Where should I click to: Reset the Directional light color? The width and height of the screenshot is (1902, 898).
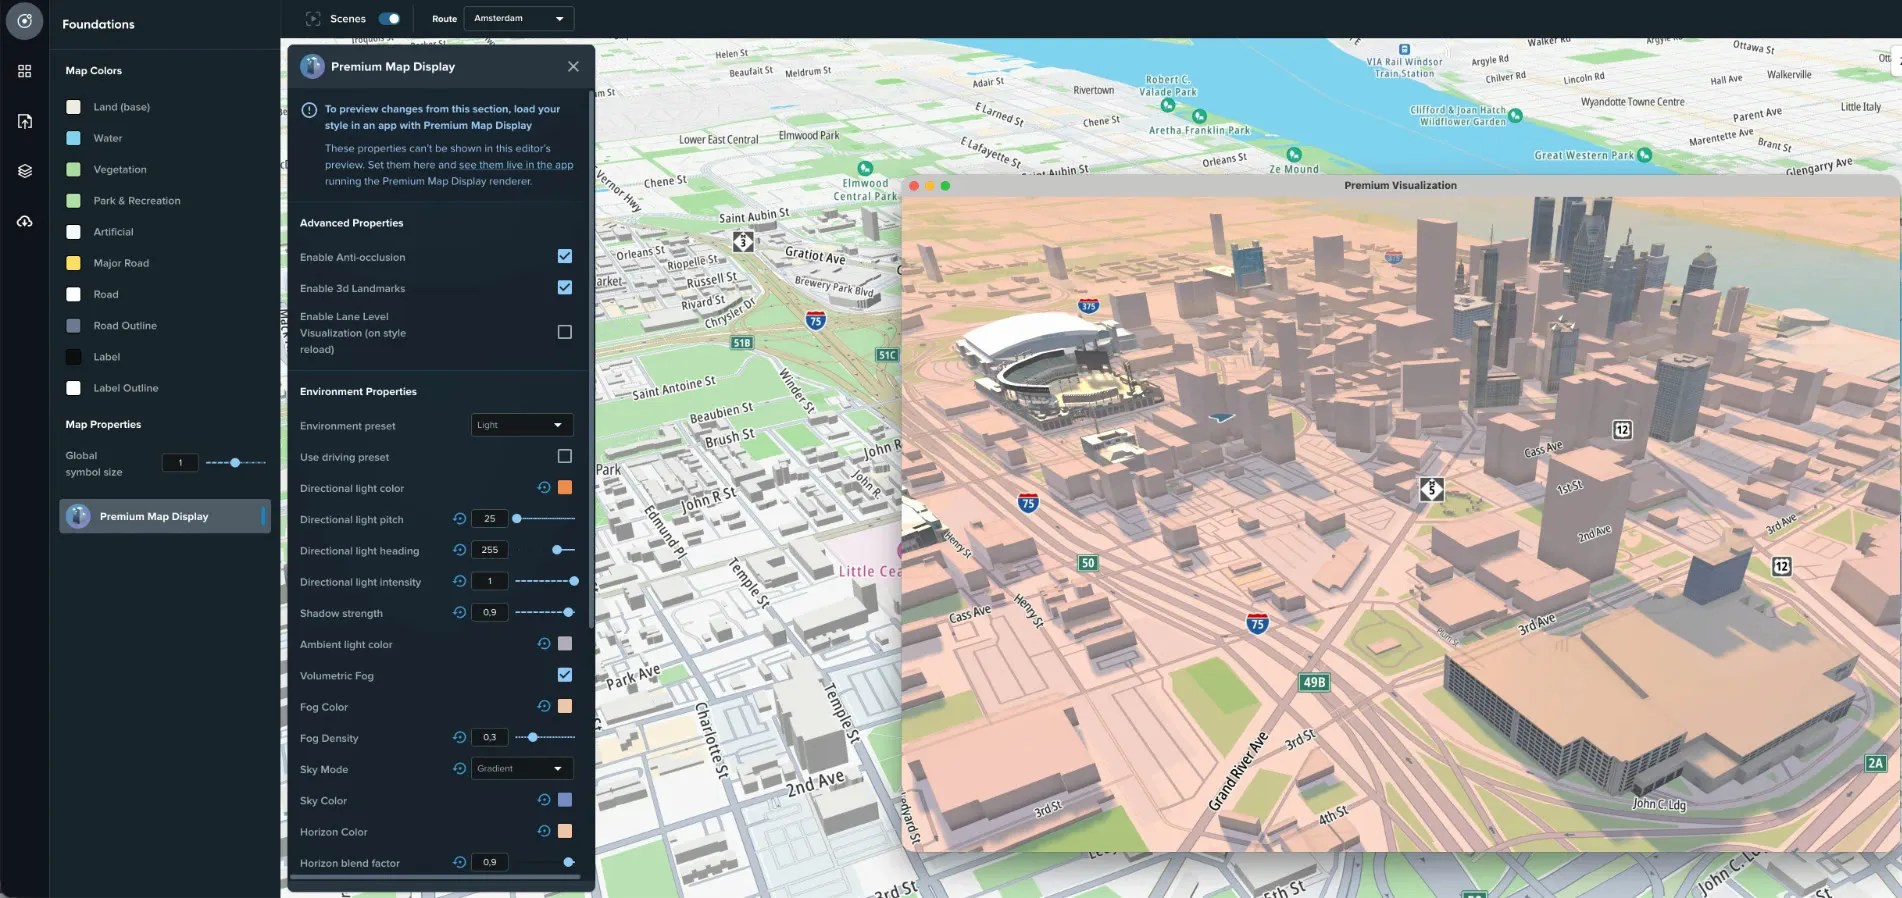coord(544,488)
